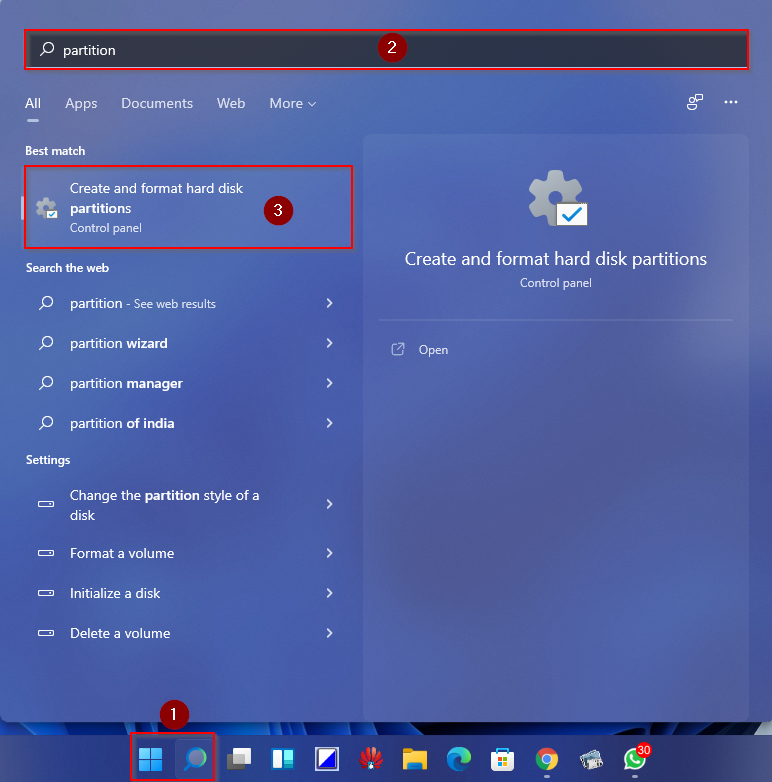The width and height of the screenshot is (772, 782).
Task: Expand the More filter dropdown
Action: pyautogui.click(x=293, y=103)
